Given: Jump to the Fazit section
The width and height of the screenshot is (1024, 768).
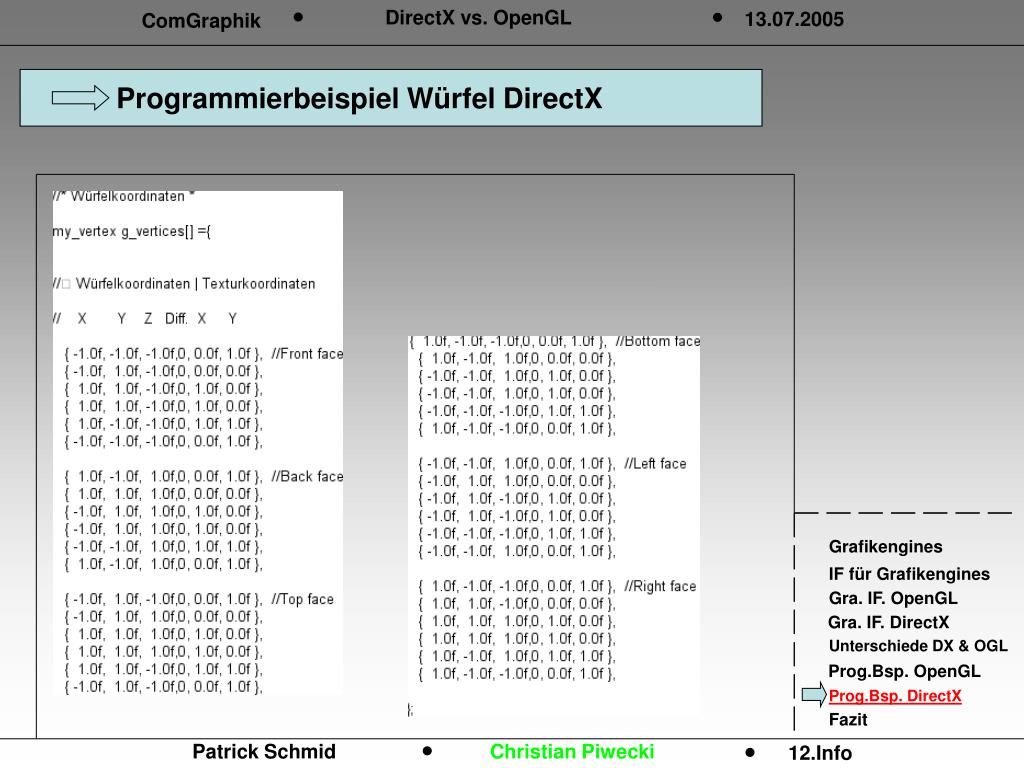Looking at the screenshot, I should tap(848, 720).
